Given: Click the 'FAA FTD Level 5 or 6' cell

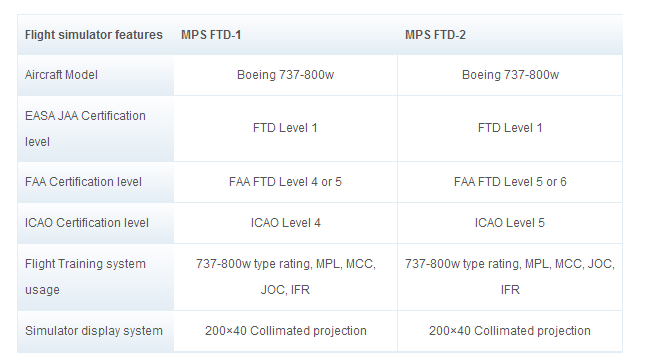Looking at the screenshot, I should point(510,182).
